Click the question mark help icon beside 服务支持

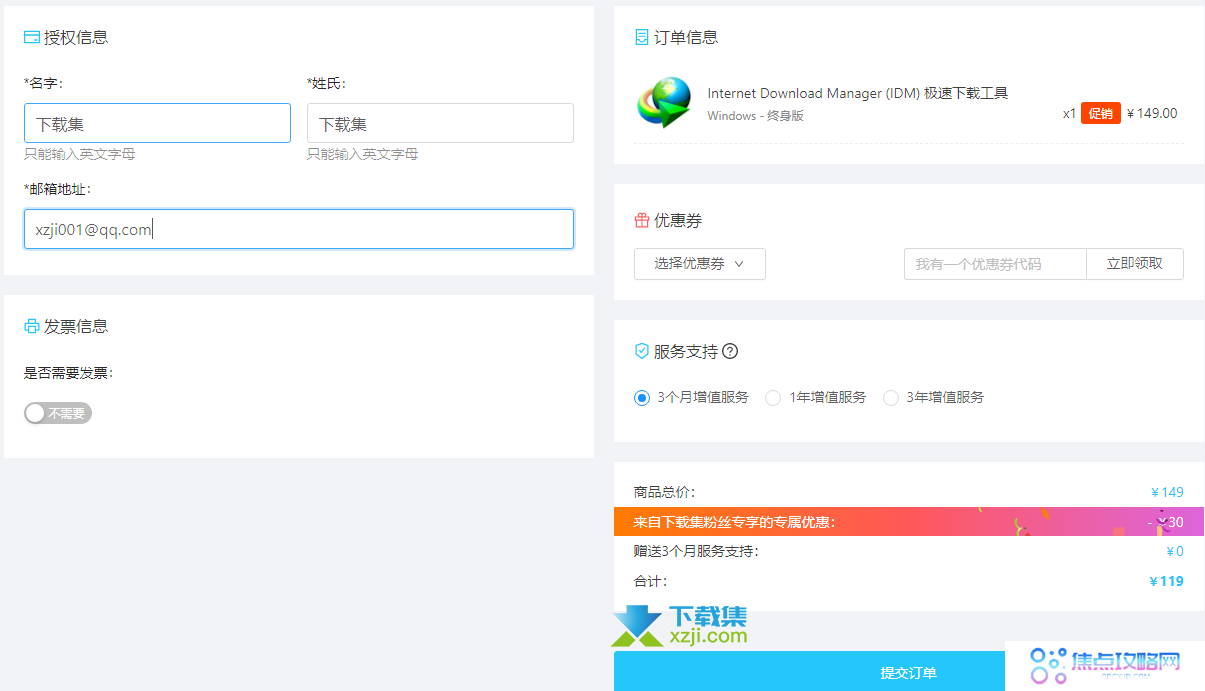pos(730,351)
